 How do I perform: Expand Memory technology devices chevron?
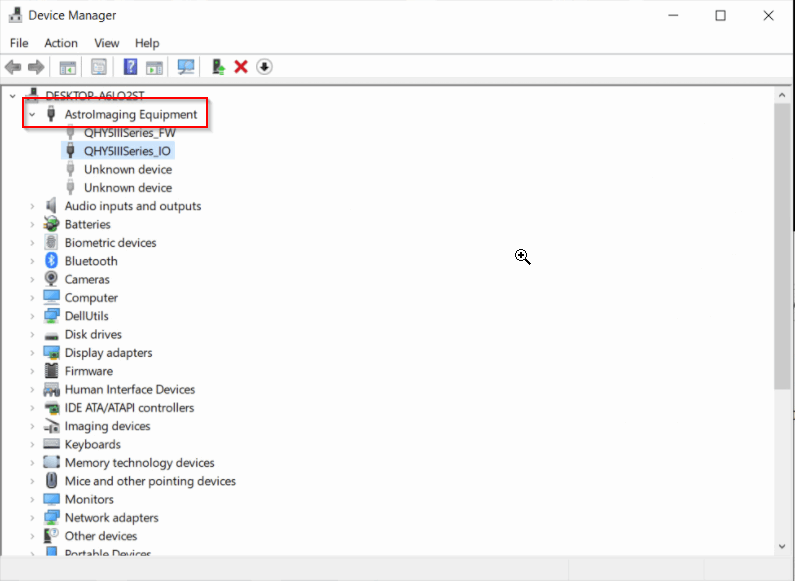coord(32,462)
